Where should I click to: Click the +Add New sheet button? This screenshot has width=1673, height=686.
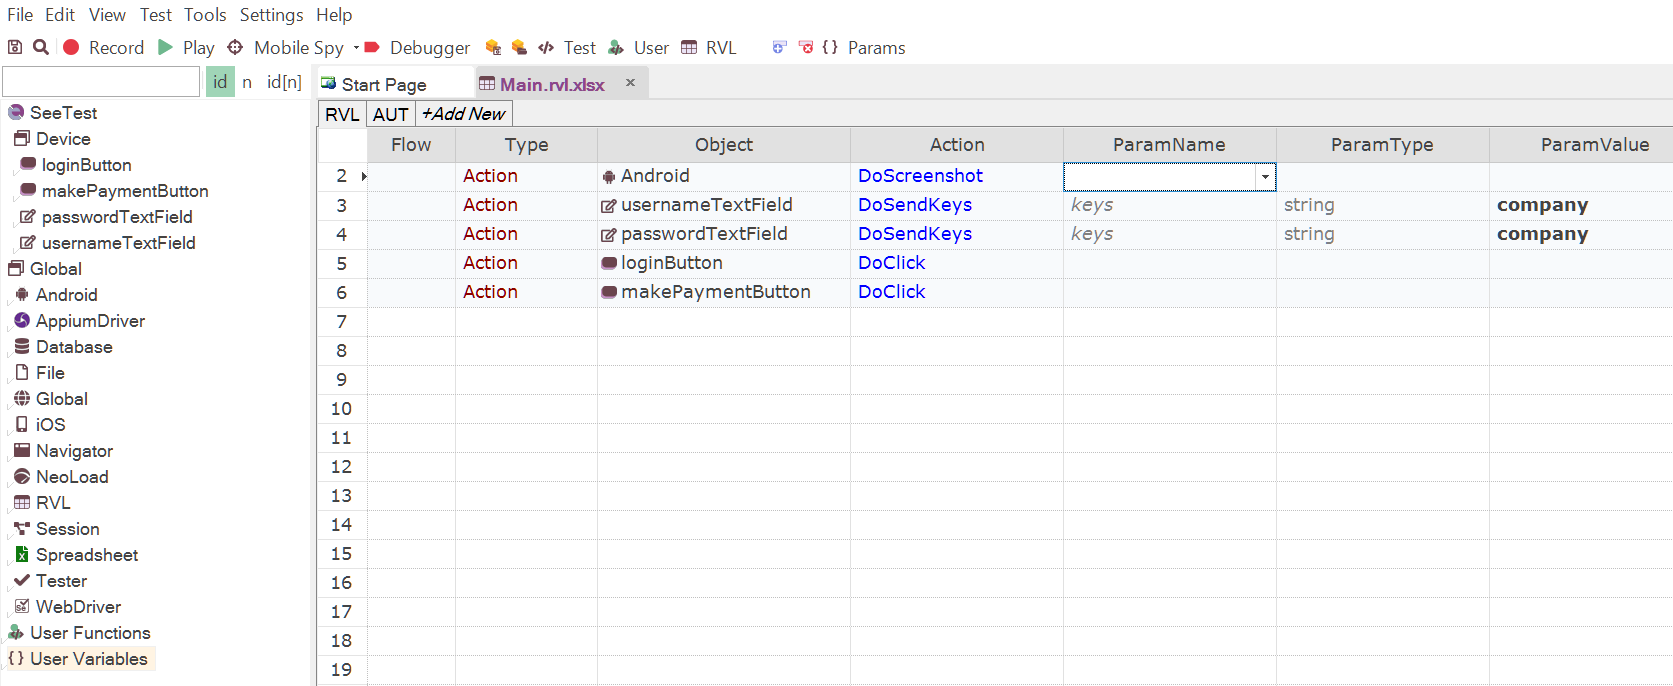464,114
